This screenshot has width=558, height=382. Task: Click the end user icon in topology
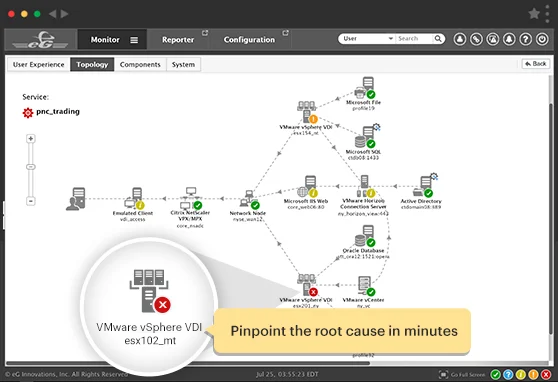tap(76, 199)
